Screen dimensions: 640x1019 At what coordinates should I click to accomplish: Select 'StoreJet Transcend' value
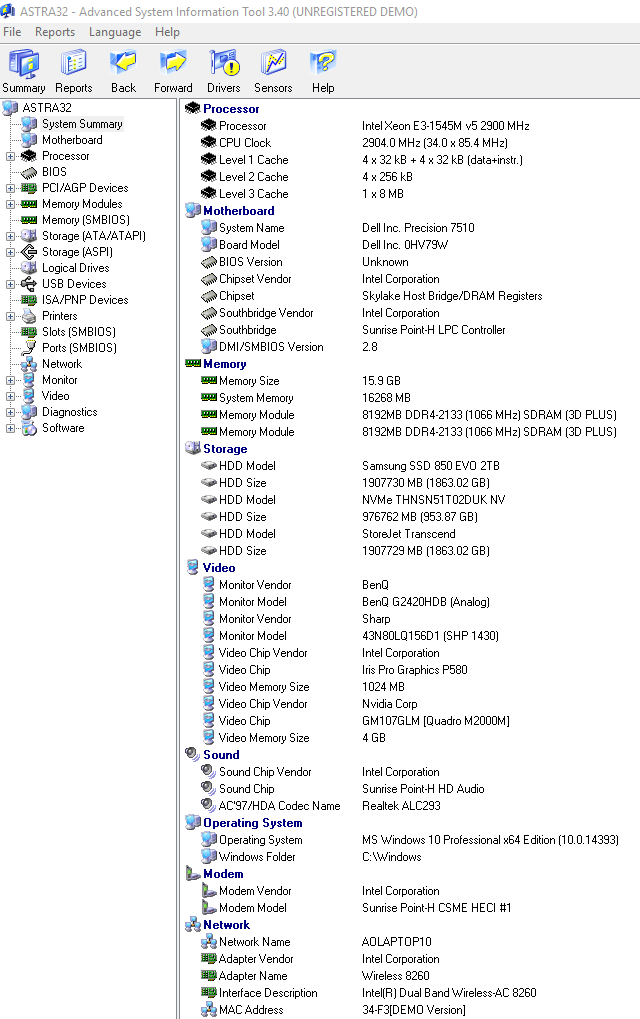409,534
